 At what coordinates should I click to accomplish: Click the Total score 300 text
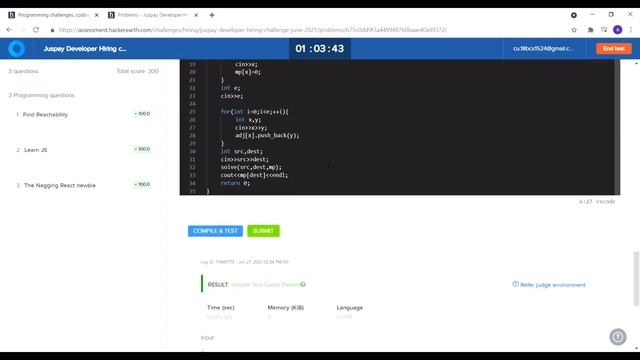coord(137,71)
